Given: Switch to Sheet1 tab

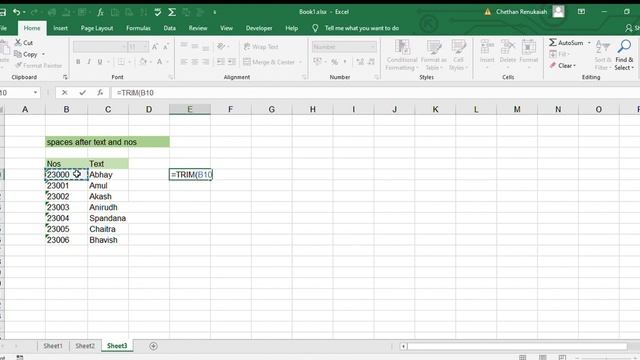Looking at the screenshot, I should (53, 346).
